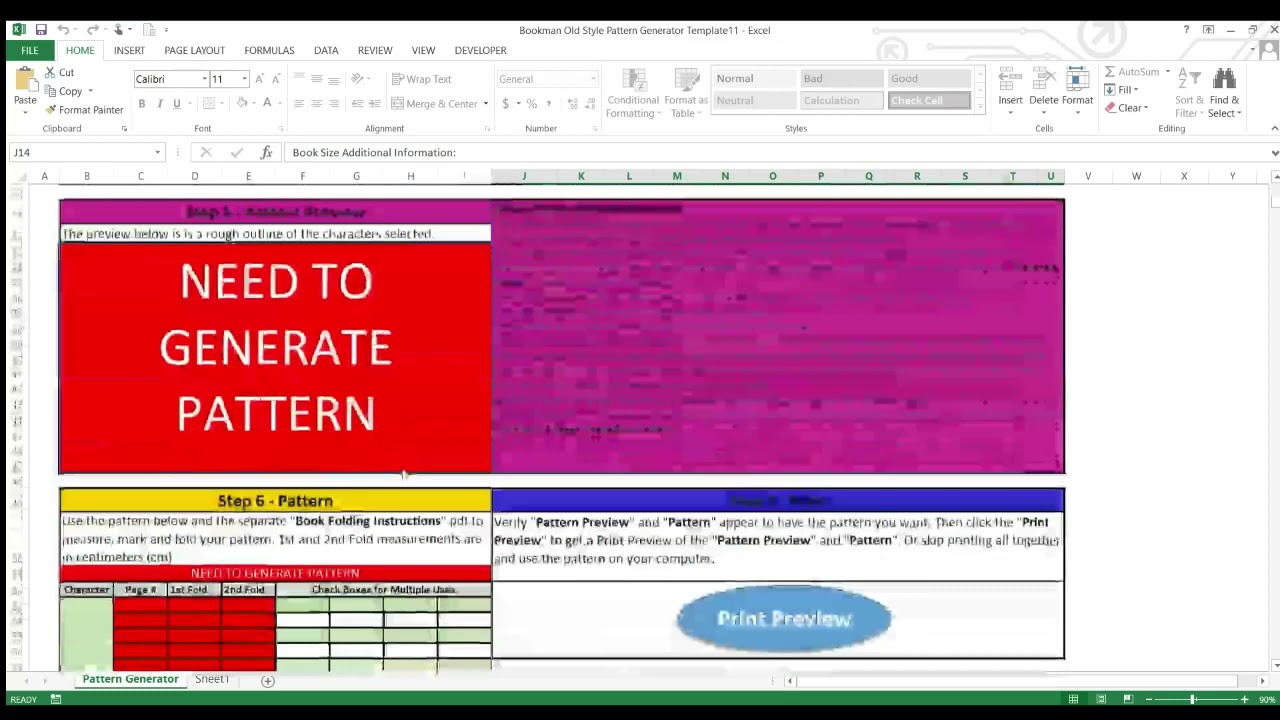This screenshot has width=1280, height=720.
Task: Open Excel Help question mark
Action: click(1186, 30)
